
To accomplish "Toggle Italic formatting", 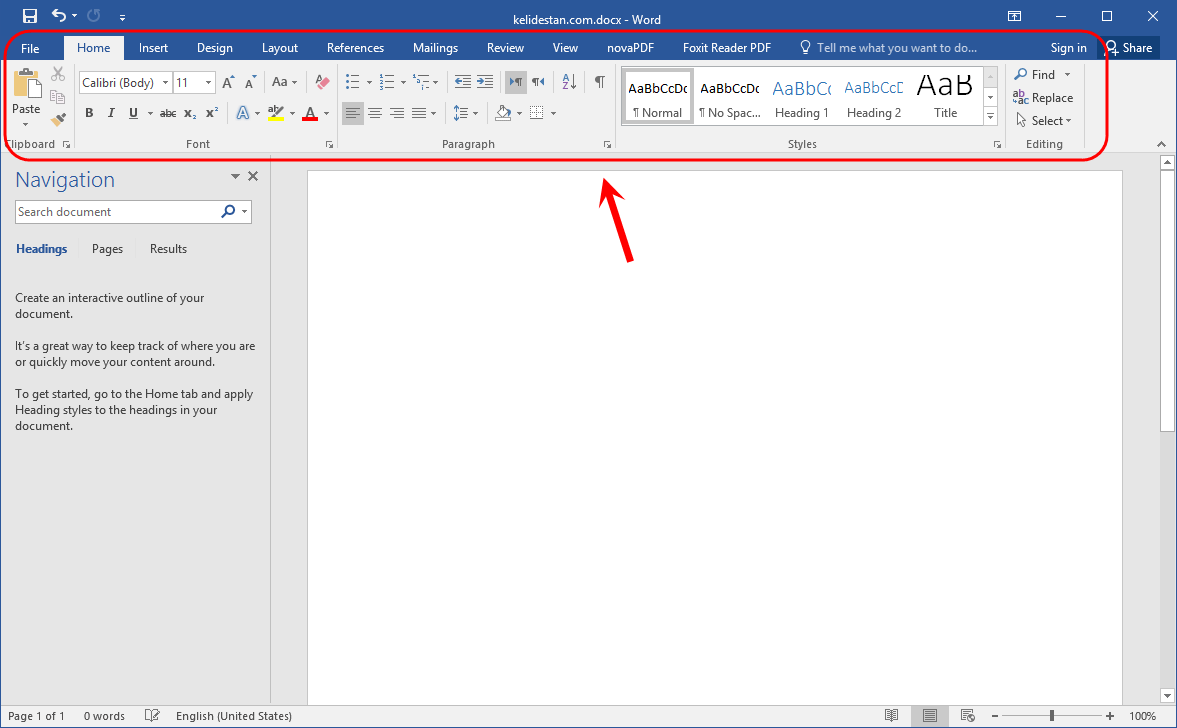I will tap(111, 113).
